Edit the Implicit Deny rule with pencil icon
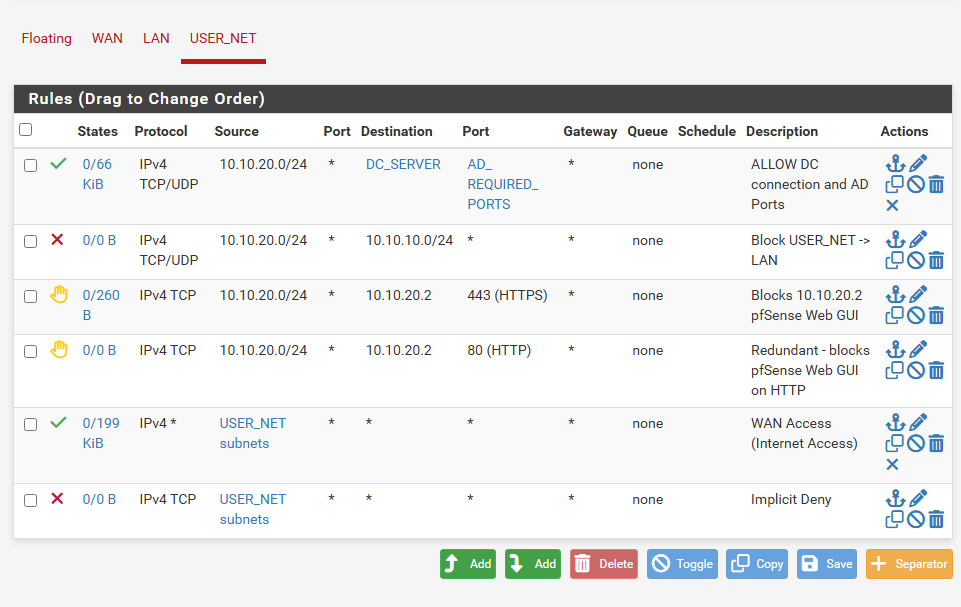Image resolution: width=961 pixels, height=607 pixels. click(918, 499)
